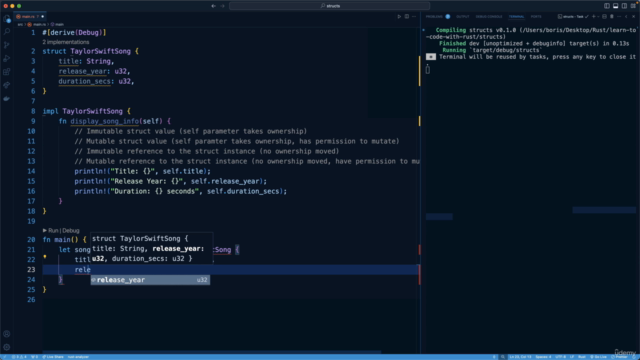Click the lightbulb code action on line 22
The image size is (640, 360).
45,257
